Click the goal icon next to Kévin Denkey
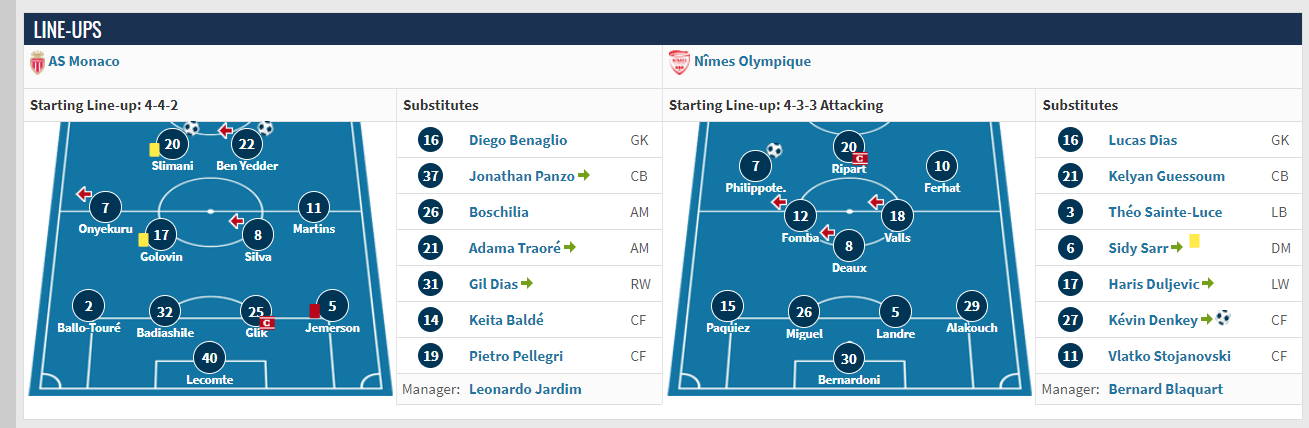Screen dimensions: 1309x428 [x=1223, y=319]
